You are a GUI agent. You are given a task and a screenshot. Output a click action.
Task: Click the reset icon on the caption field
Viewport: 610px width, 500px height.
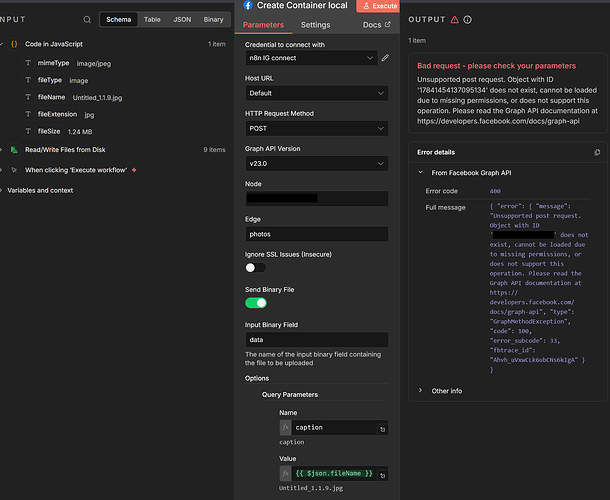pyautogui.click(x=382, y=428)
